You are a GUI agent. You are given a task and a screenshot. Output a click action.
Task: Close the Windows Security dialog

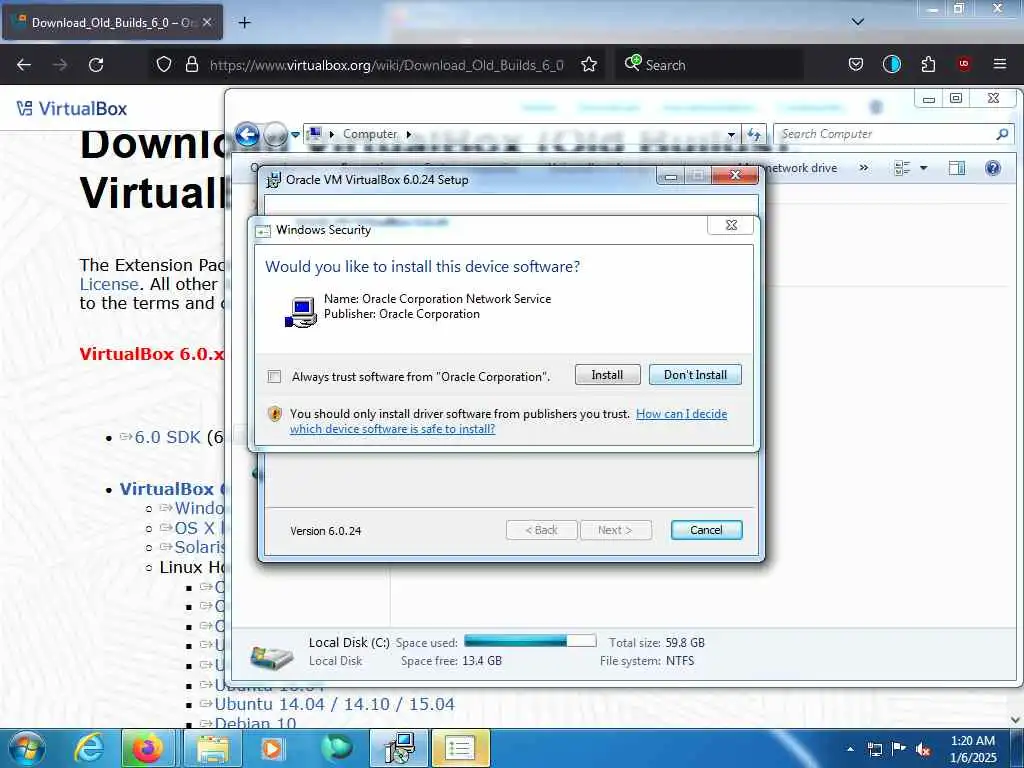731,225
